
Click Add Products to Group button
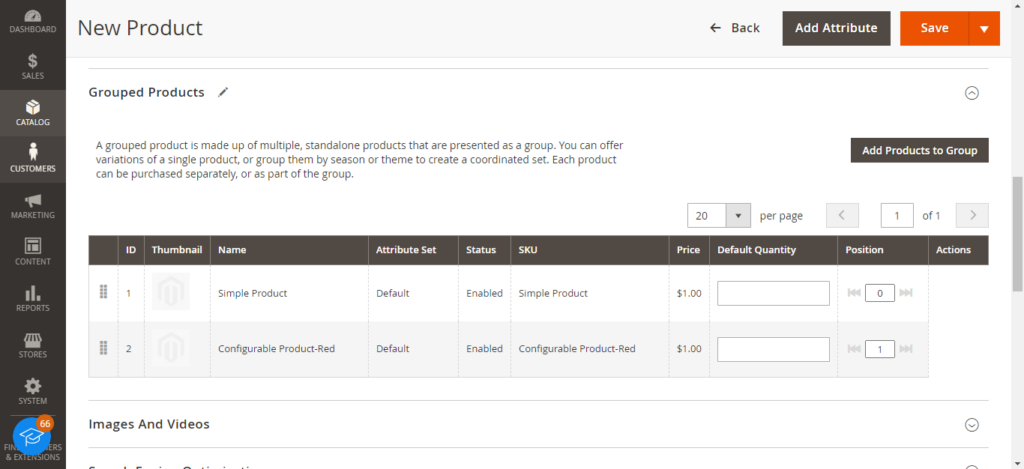click(x=920, y=150)
